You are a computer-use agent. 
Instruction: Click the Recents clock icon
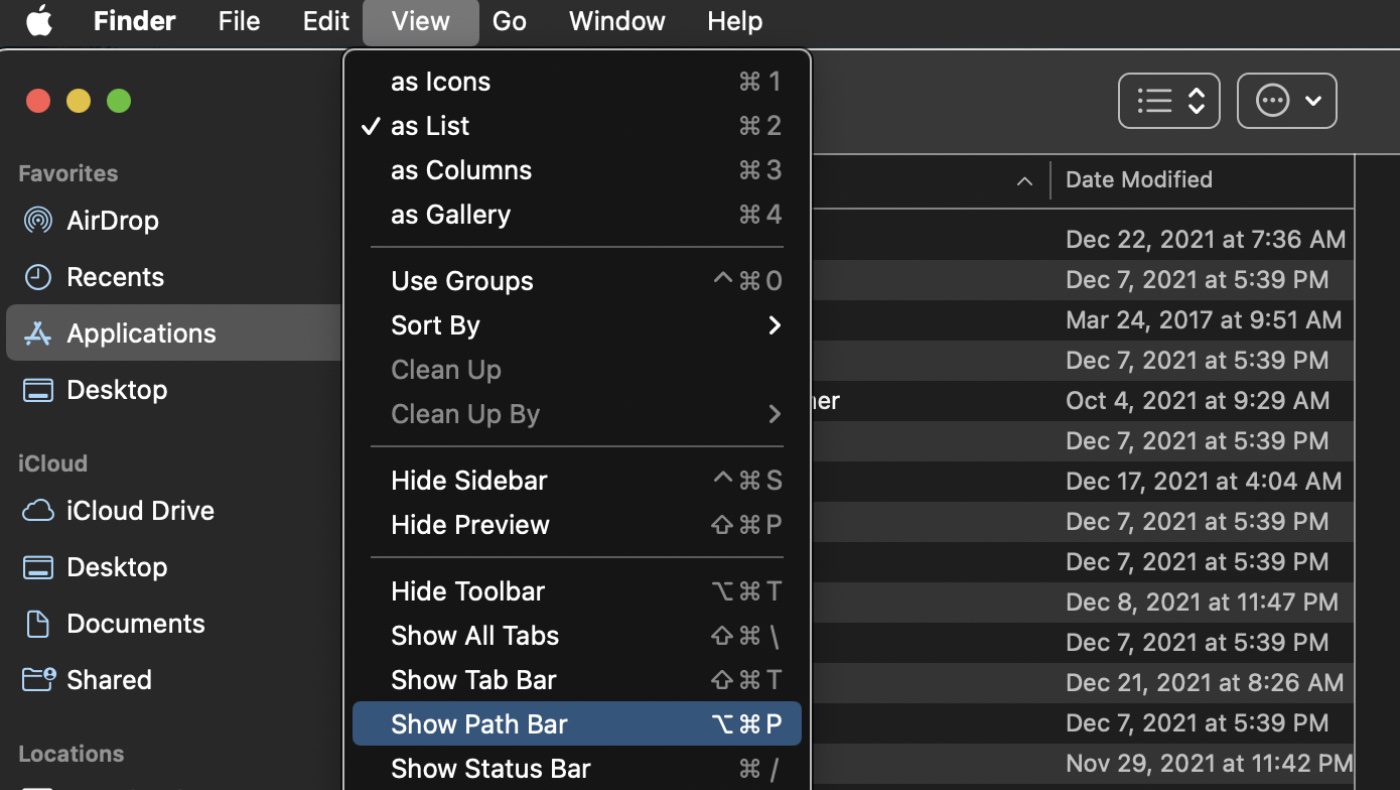pos(38,277)
